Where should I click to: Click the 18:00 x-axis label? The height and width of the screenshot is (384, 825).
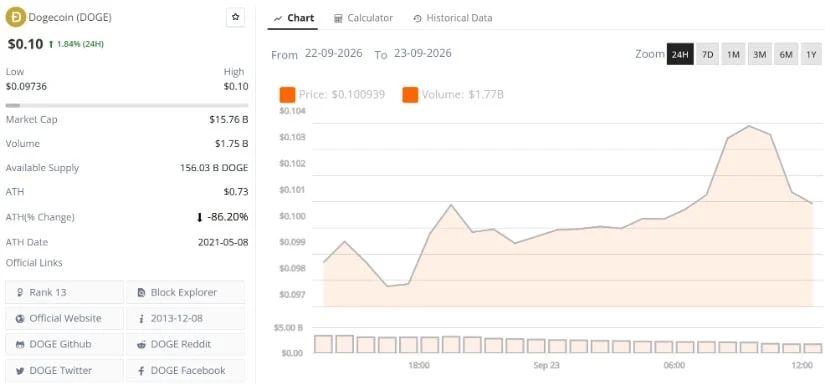(418, 366)
